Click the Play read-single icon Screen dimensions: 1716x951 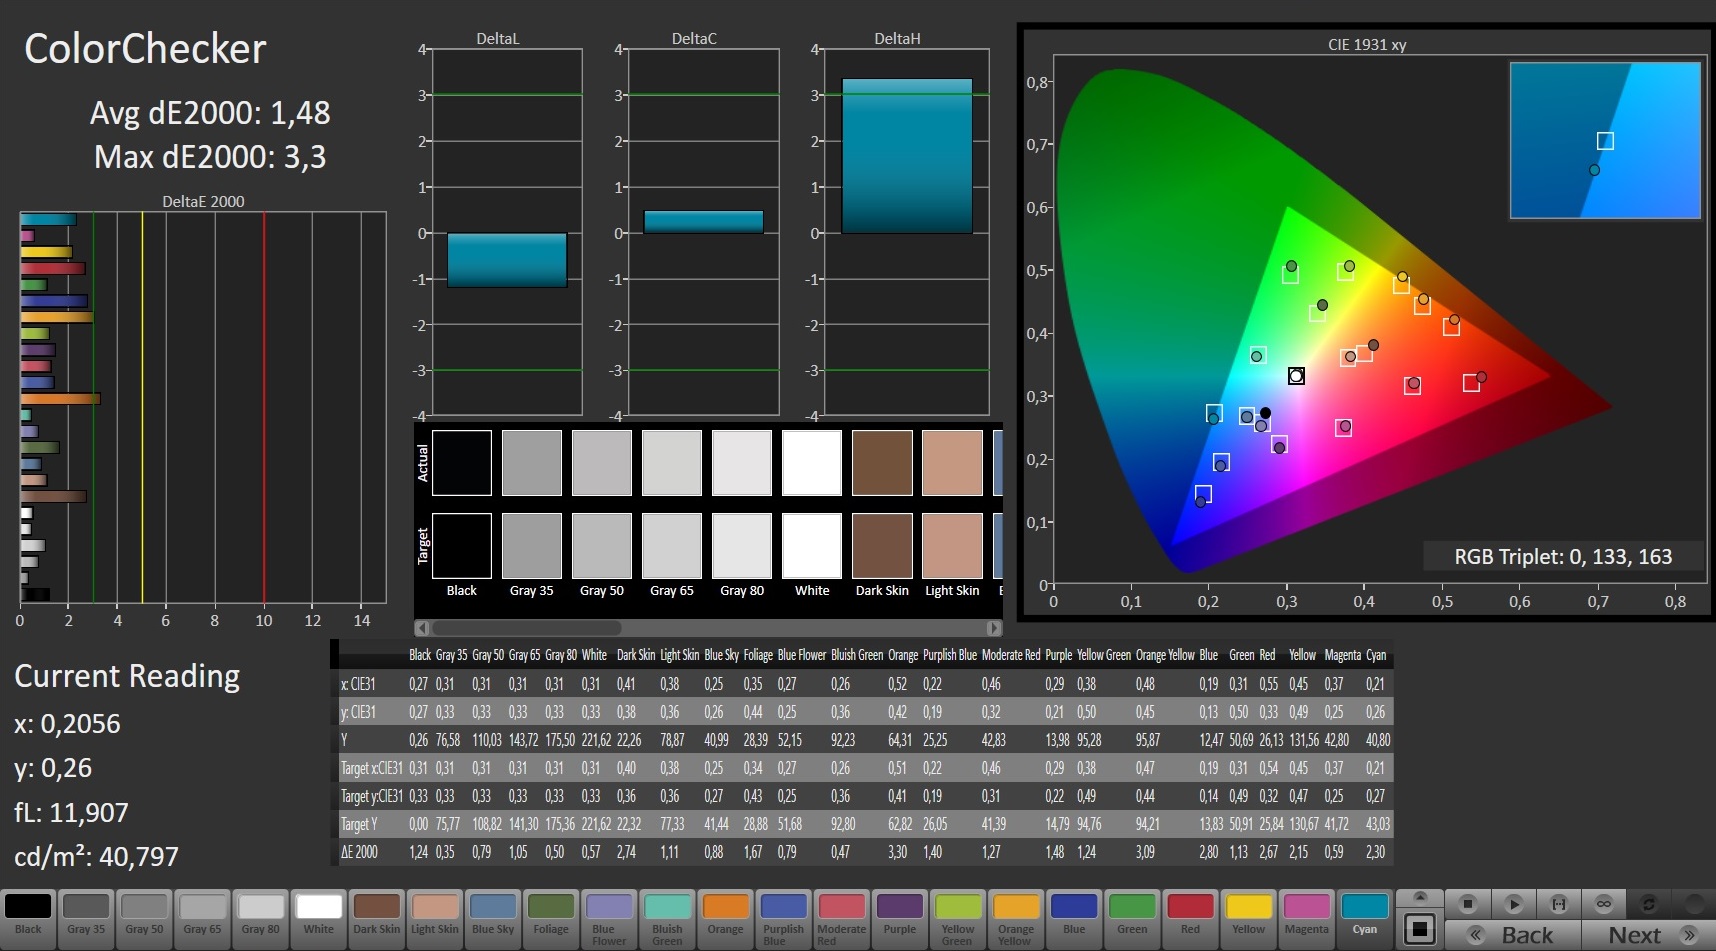click(x=1513, y=904)
